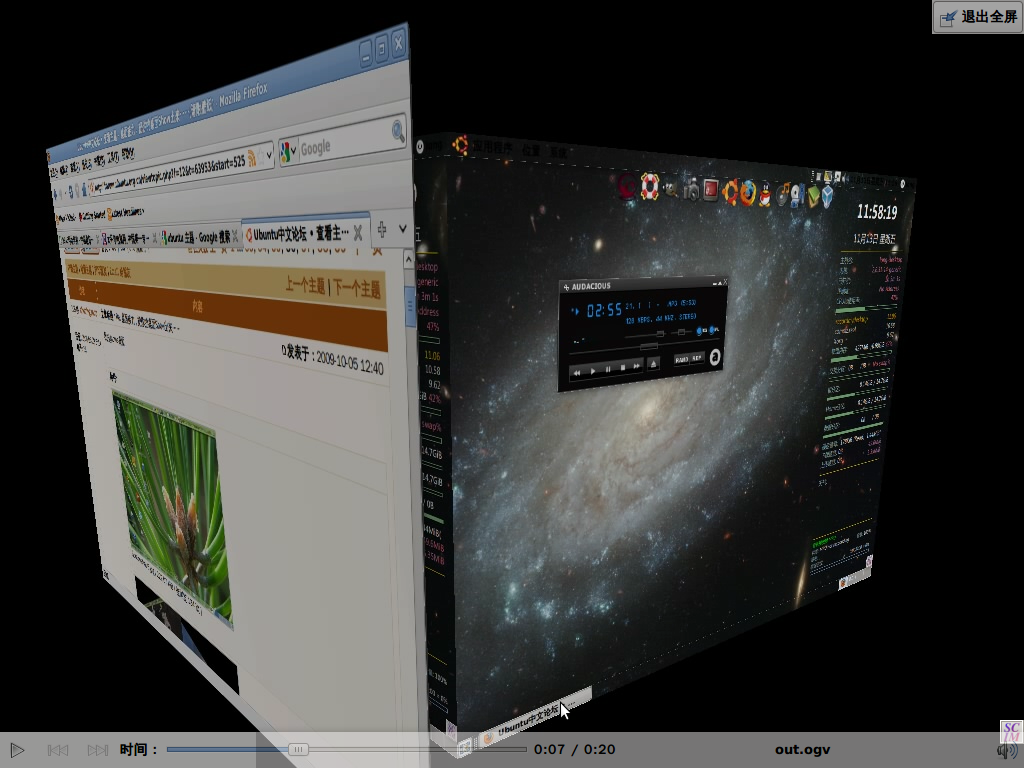
Task: Click the out.ogv file name
Action: click(802, 750)
